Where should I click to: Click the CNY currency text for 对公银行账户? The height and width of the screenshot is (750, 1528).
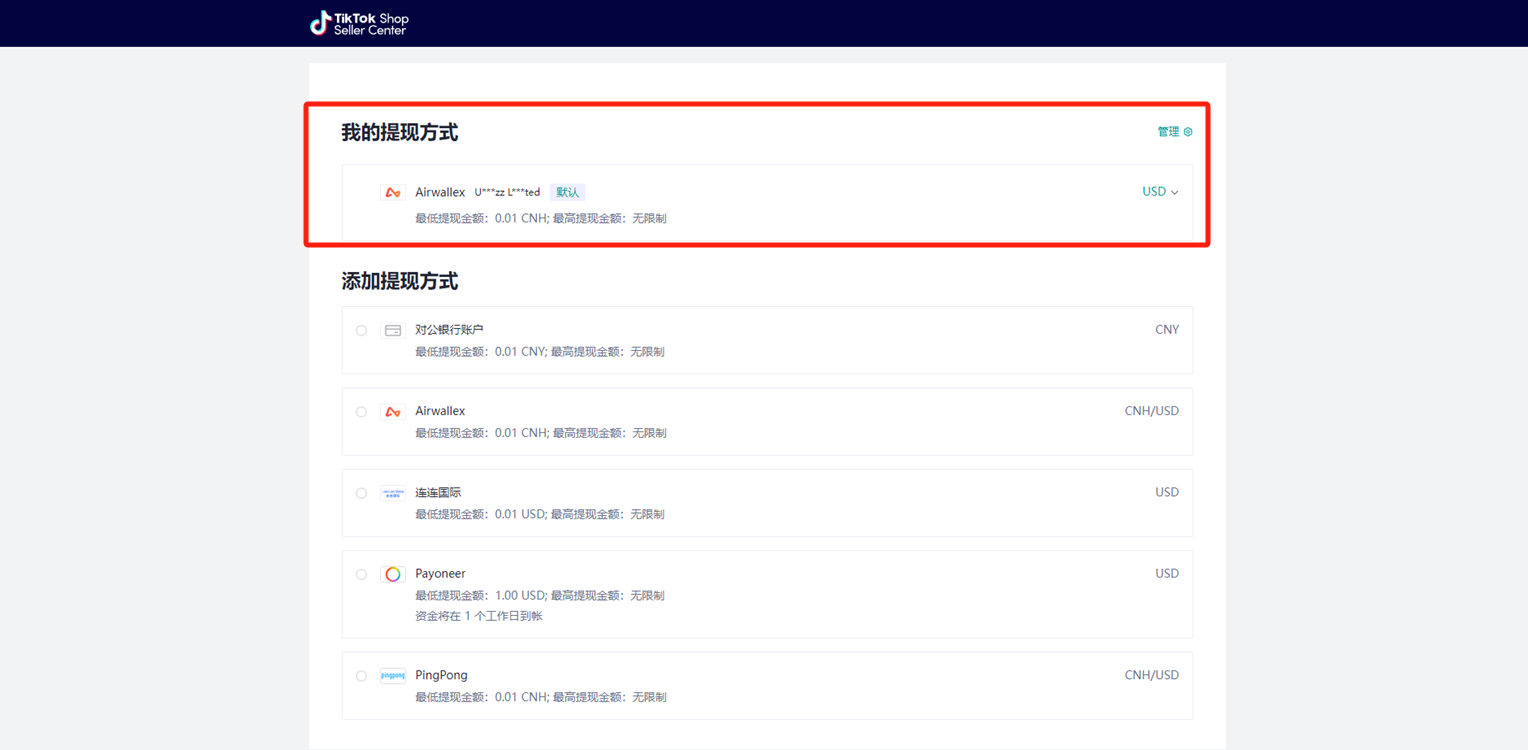tap(1167, 330)
